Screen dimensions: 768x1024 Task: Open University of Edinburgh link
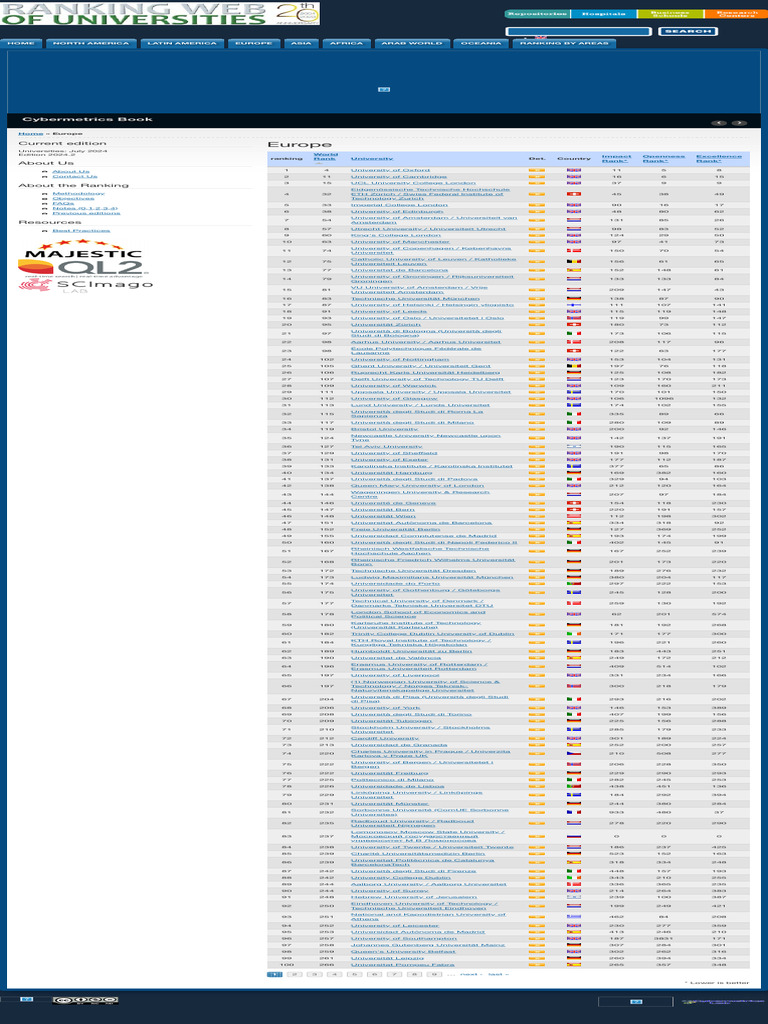click(x=396, y=212)
